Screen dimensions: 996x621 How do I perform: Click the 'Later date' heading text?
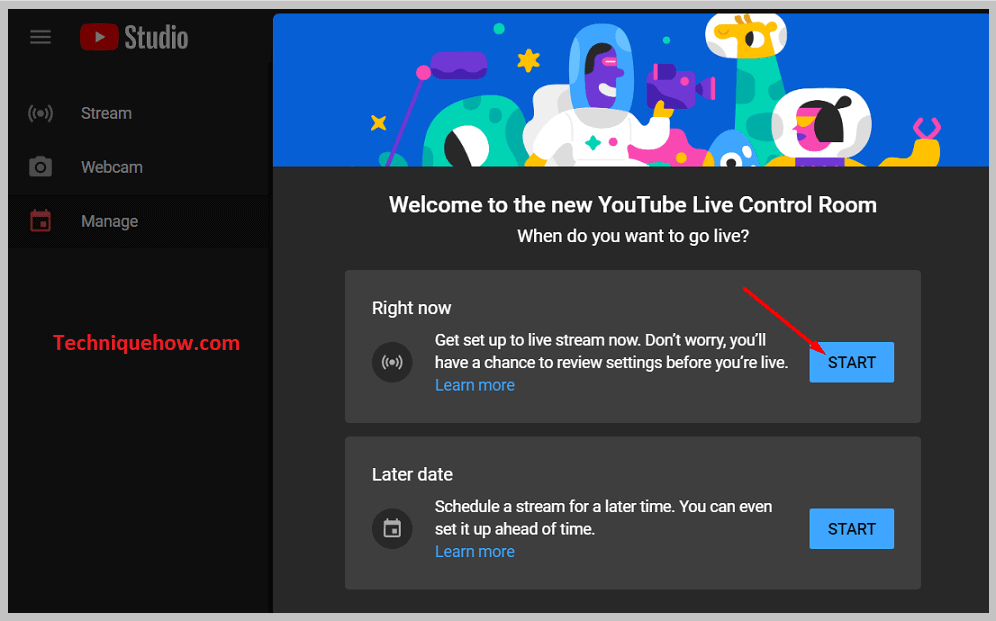click(412, 474)
